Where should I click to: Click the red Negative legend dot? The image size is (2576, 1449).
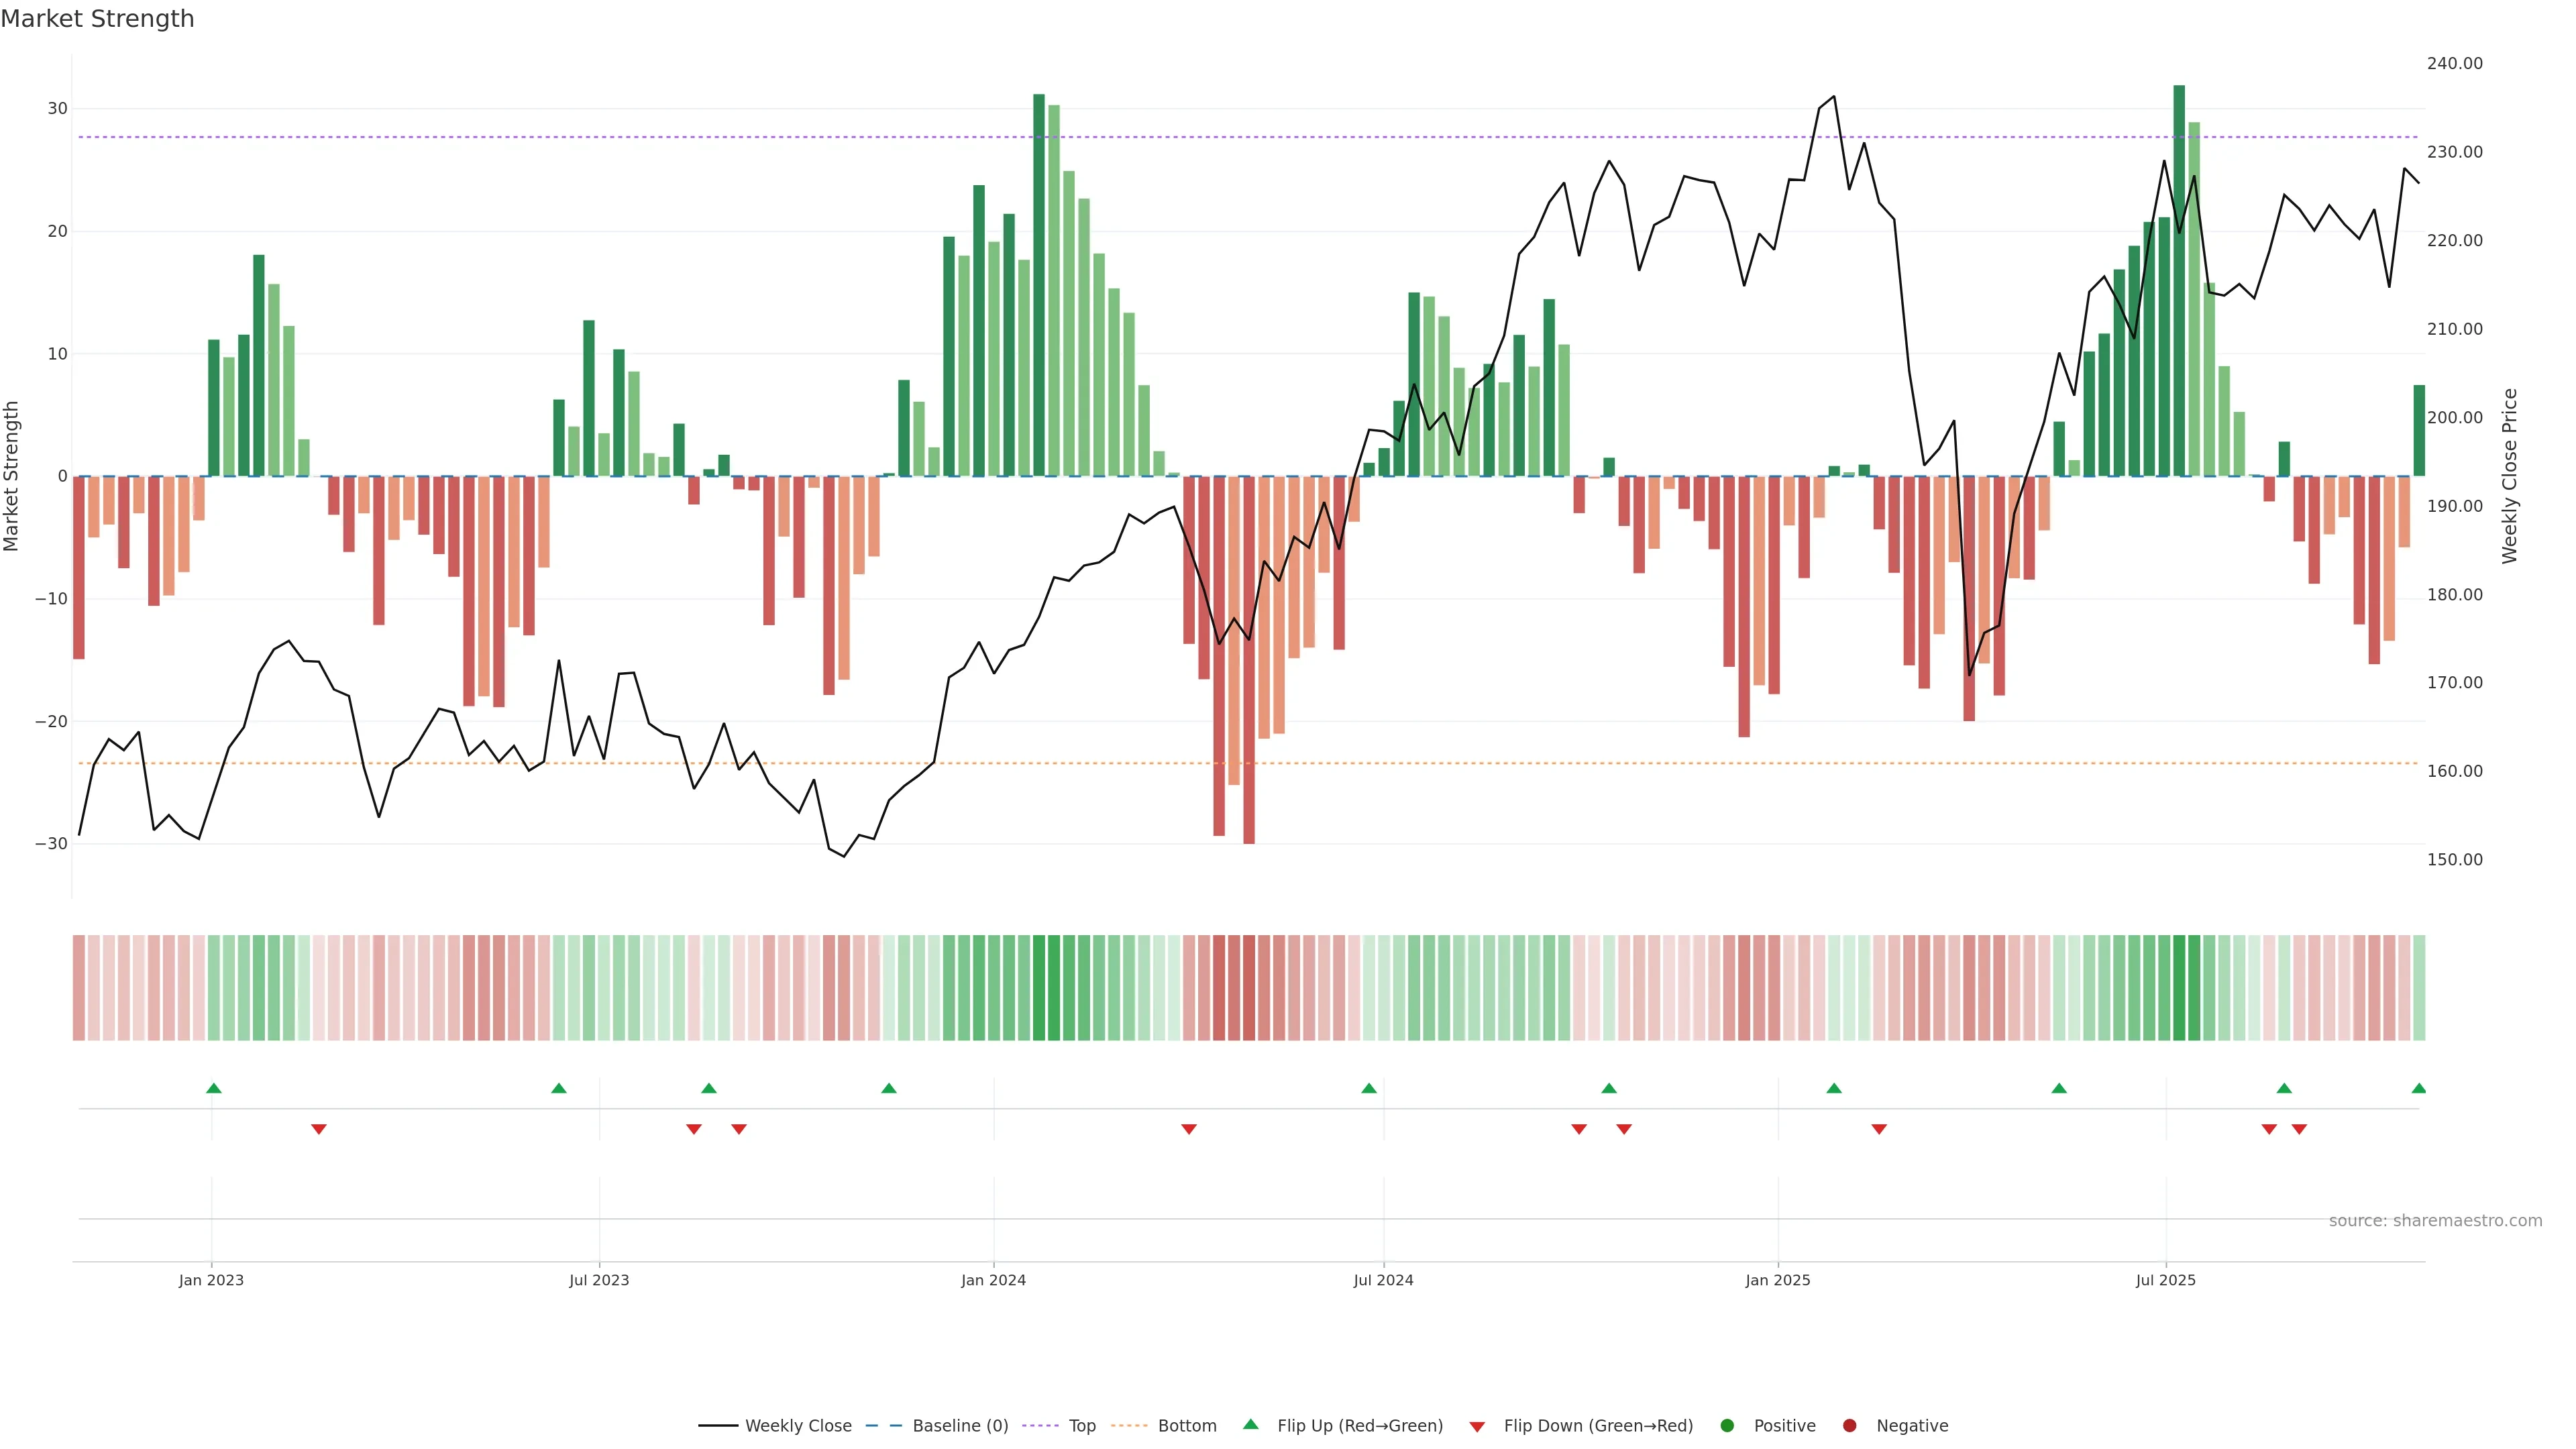pyautogui.click(x=1849, y=1425)
